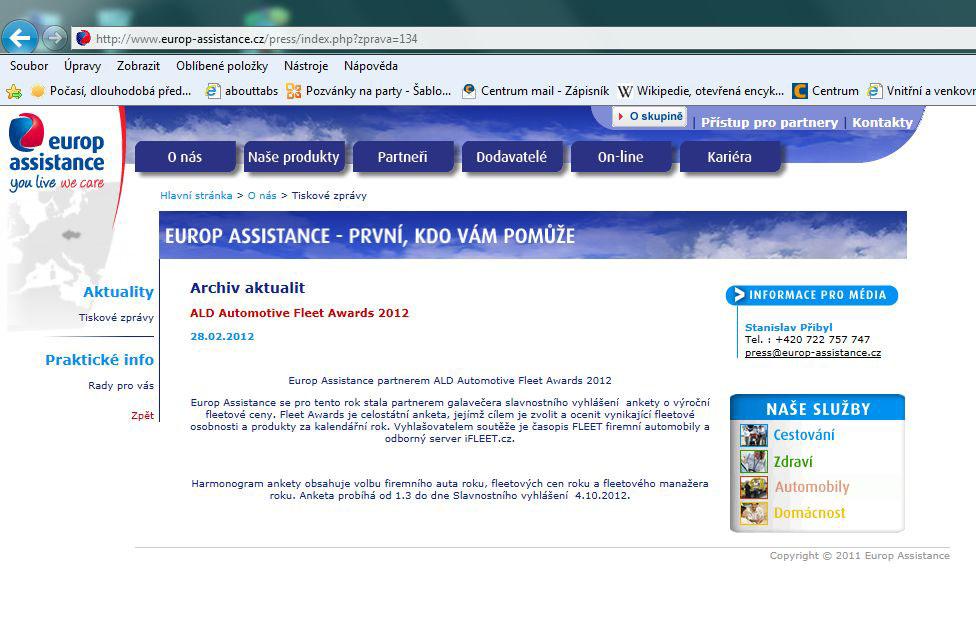Click the Stanislav Přibyl contact name
Viewport: 976px width, 624px height.
coord(789,327)
